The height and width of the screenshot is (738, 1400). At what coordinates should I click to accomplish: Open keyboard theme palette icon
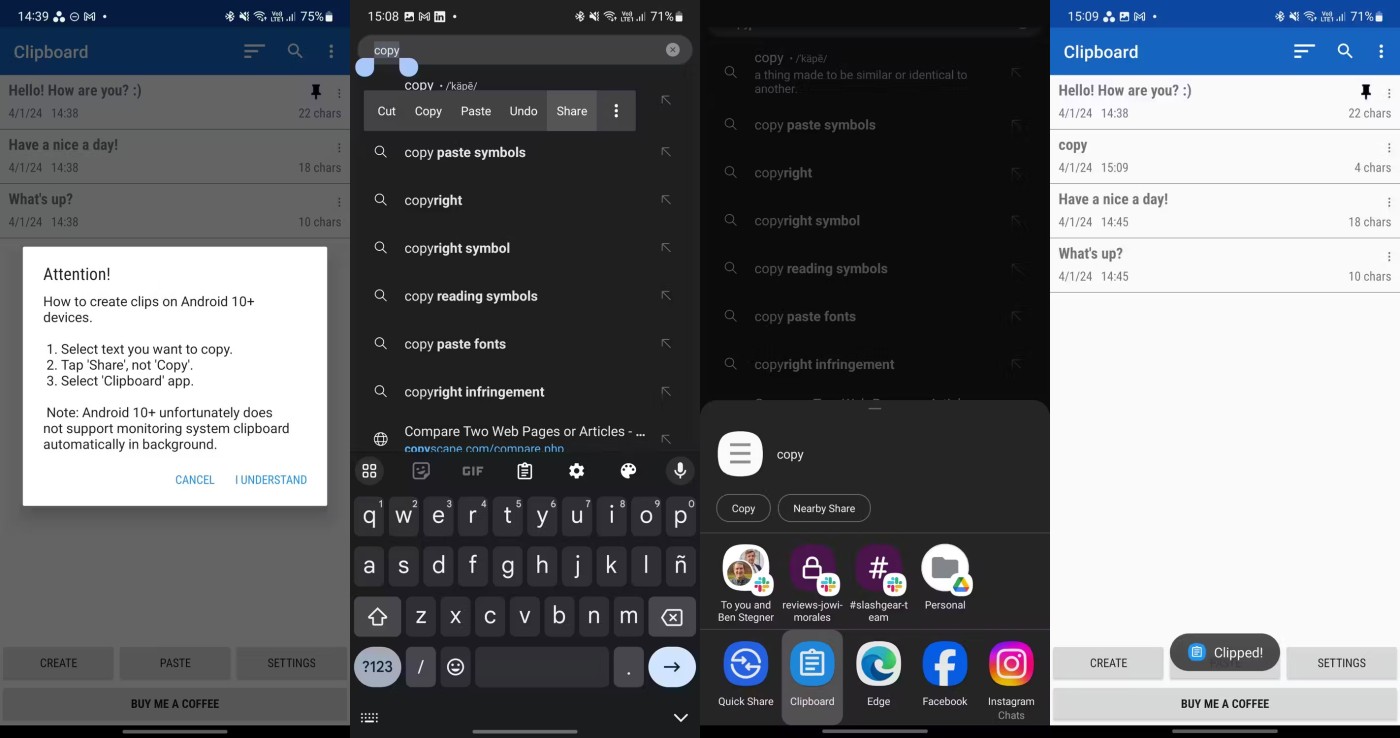(628, 471)
